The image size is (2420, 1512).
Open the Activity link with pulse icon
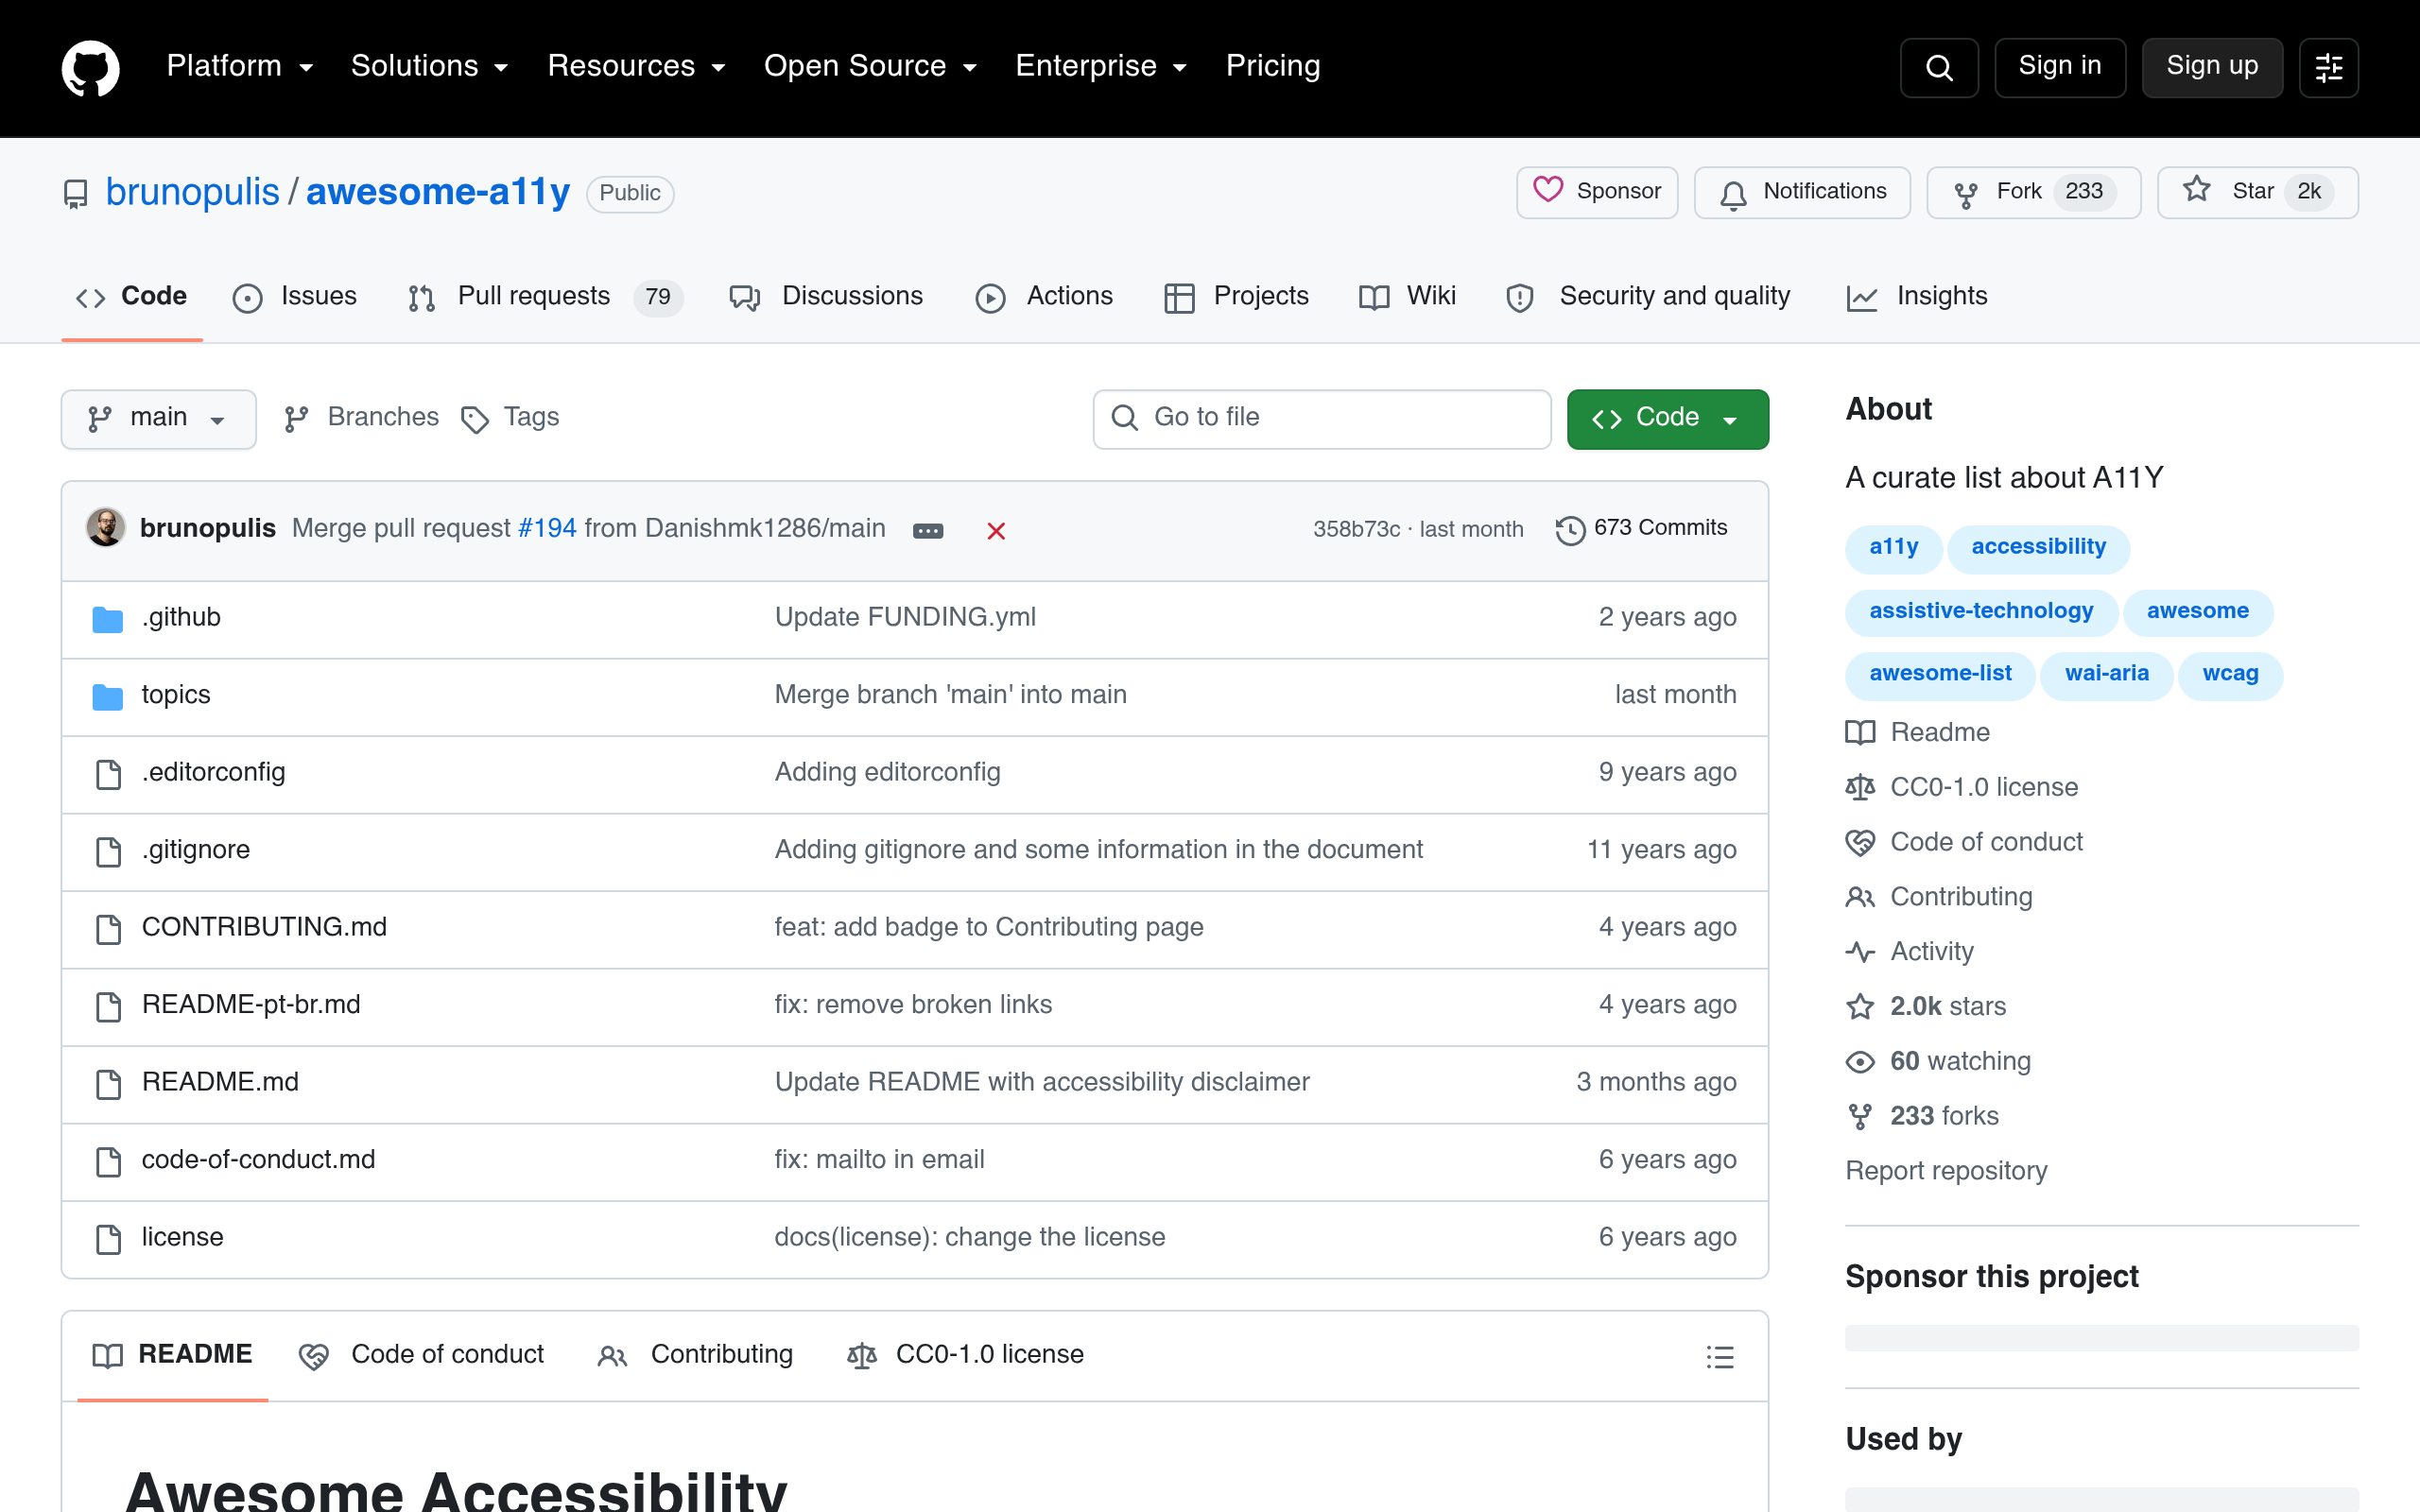coord(1910,951)
